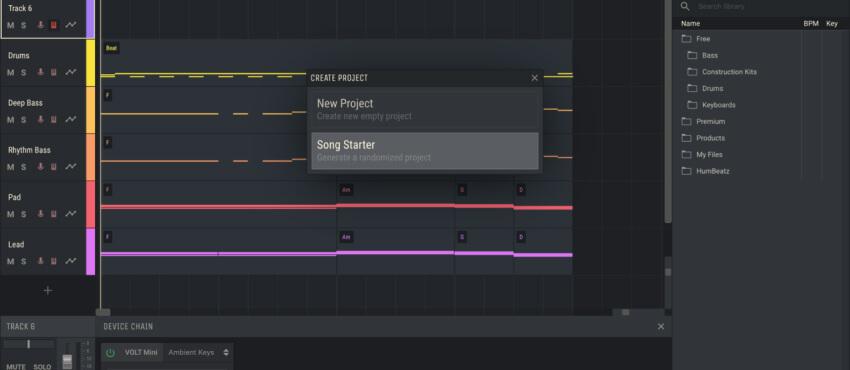Choose Song Starter option
Viewport: 850px width, 370px height.
(x=425, y=151)
